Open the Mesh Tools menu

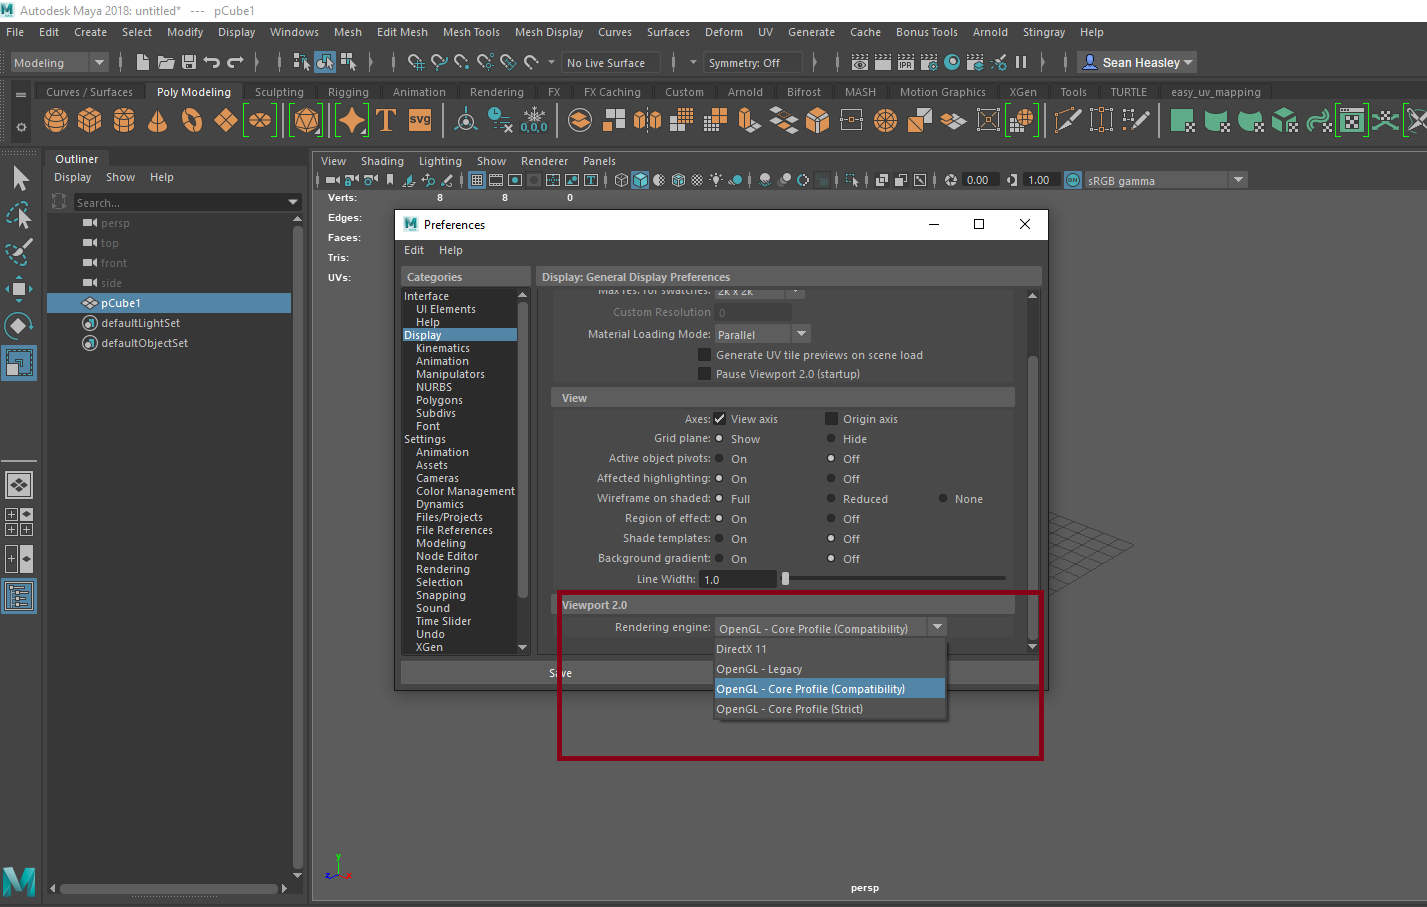(x=471, y=32)
